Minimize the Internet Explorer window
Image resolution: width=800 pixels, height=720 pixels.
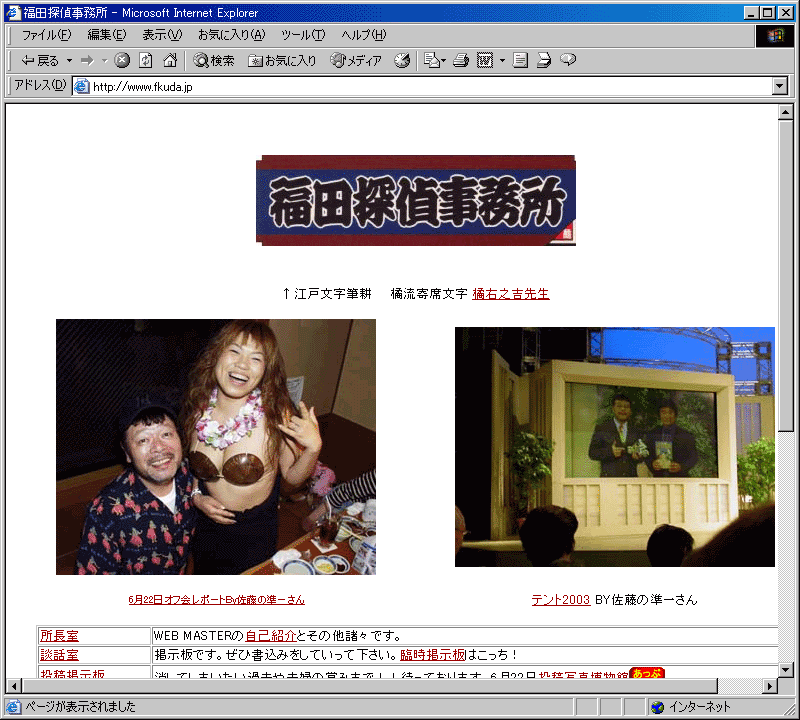coord(751,13)
